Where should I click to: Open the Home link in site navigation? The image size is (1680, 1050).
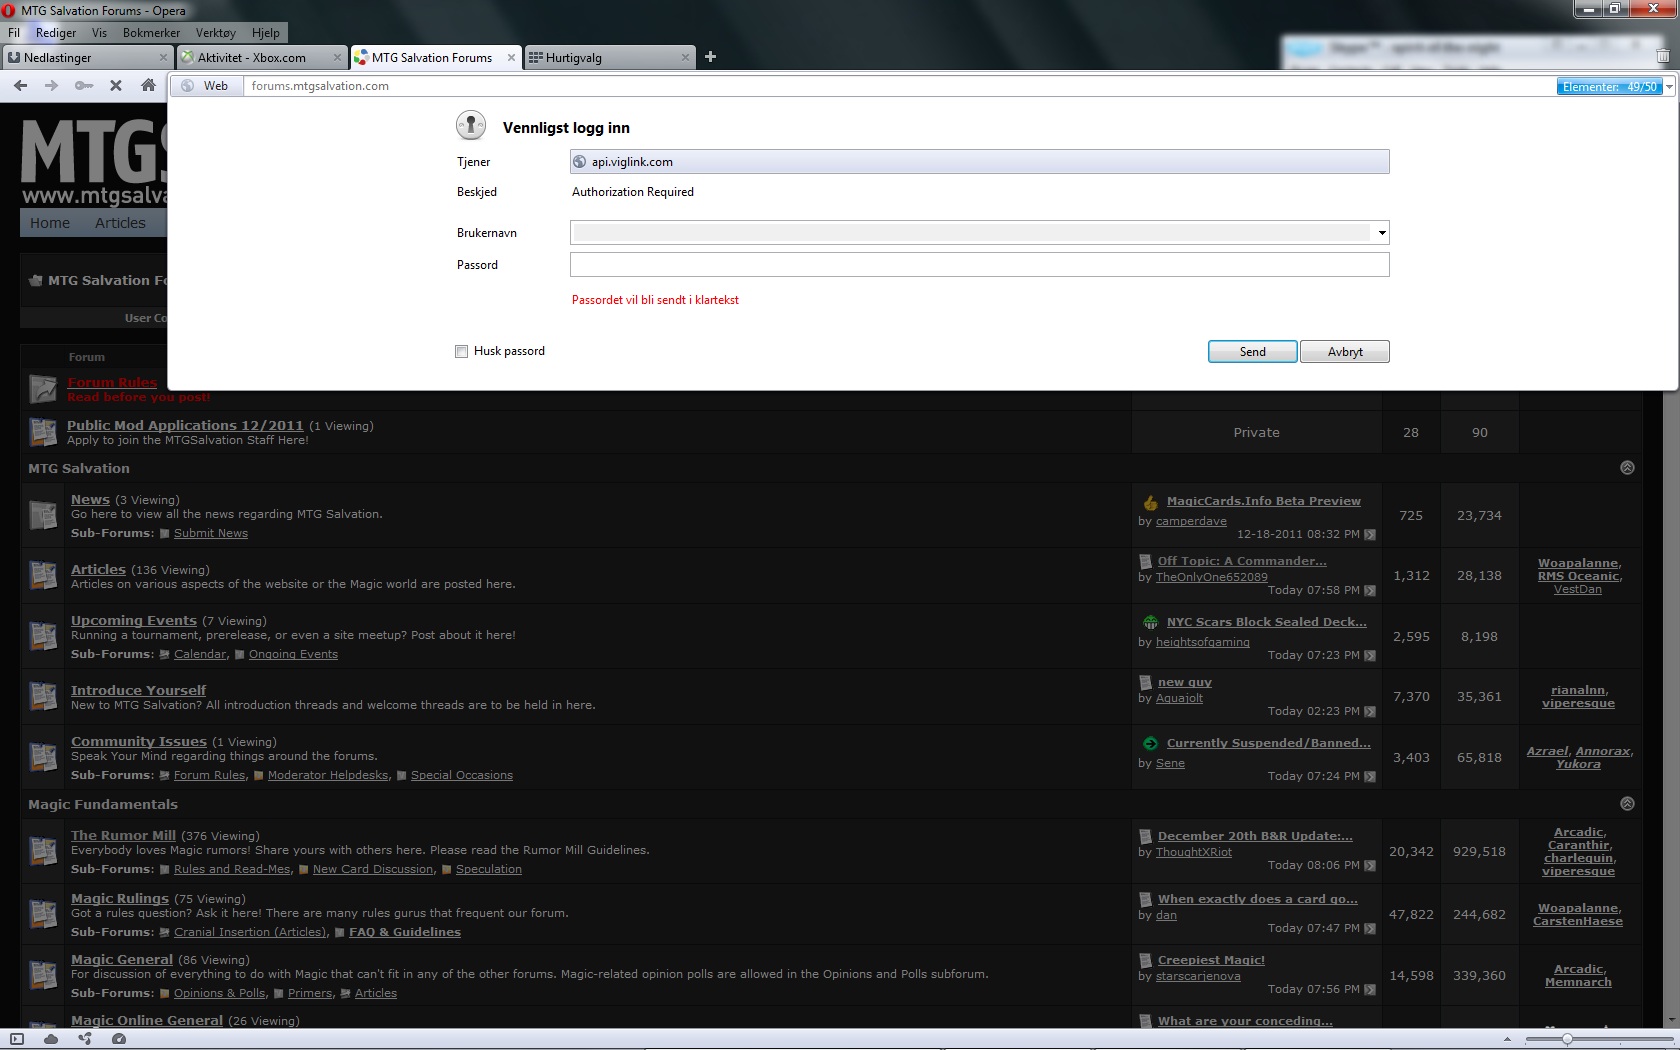50,223
